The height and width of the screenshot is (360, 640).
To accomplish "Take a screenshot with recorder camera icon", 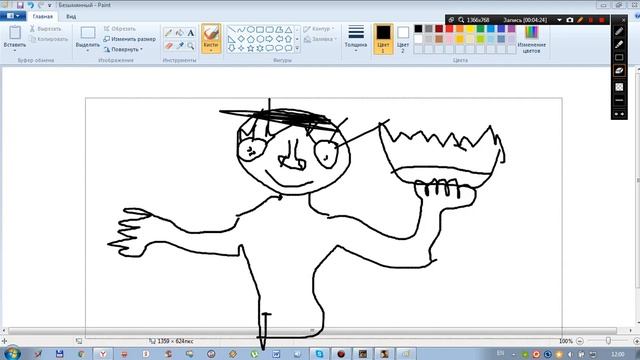I will [570, 20].
